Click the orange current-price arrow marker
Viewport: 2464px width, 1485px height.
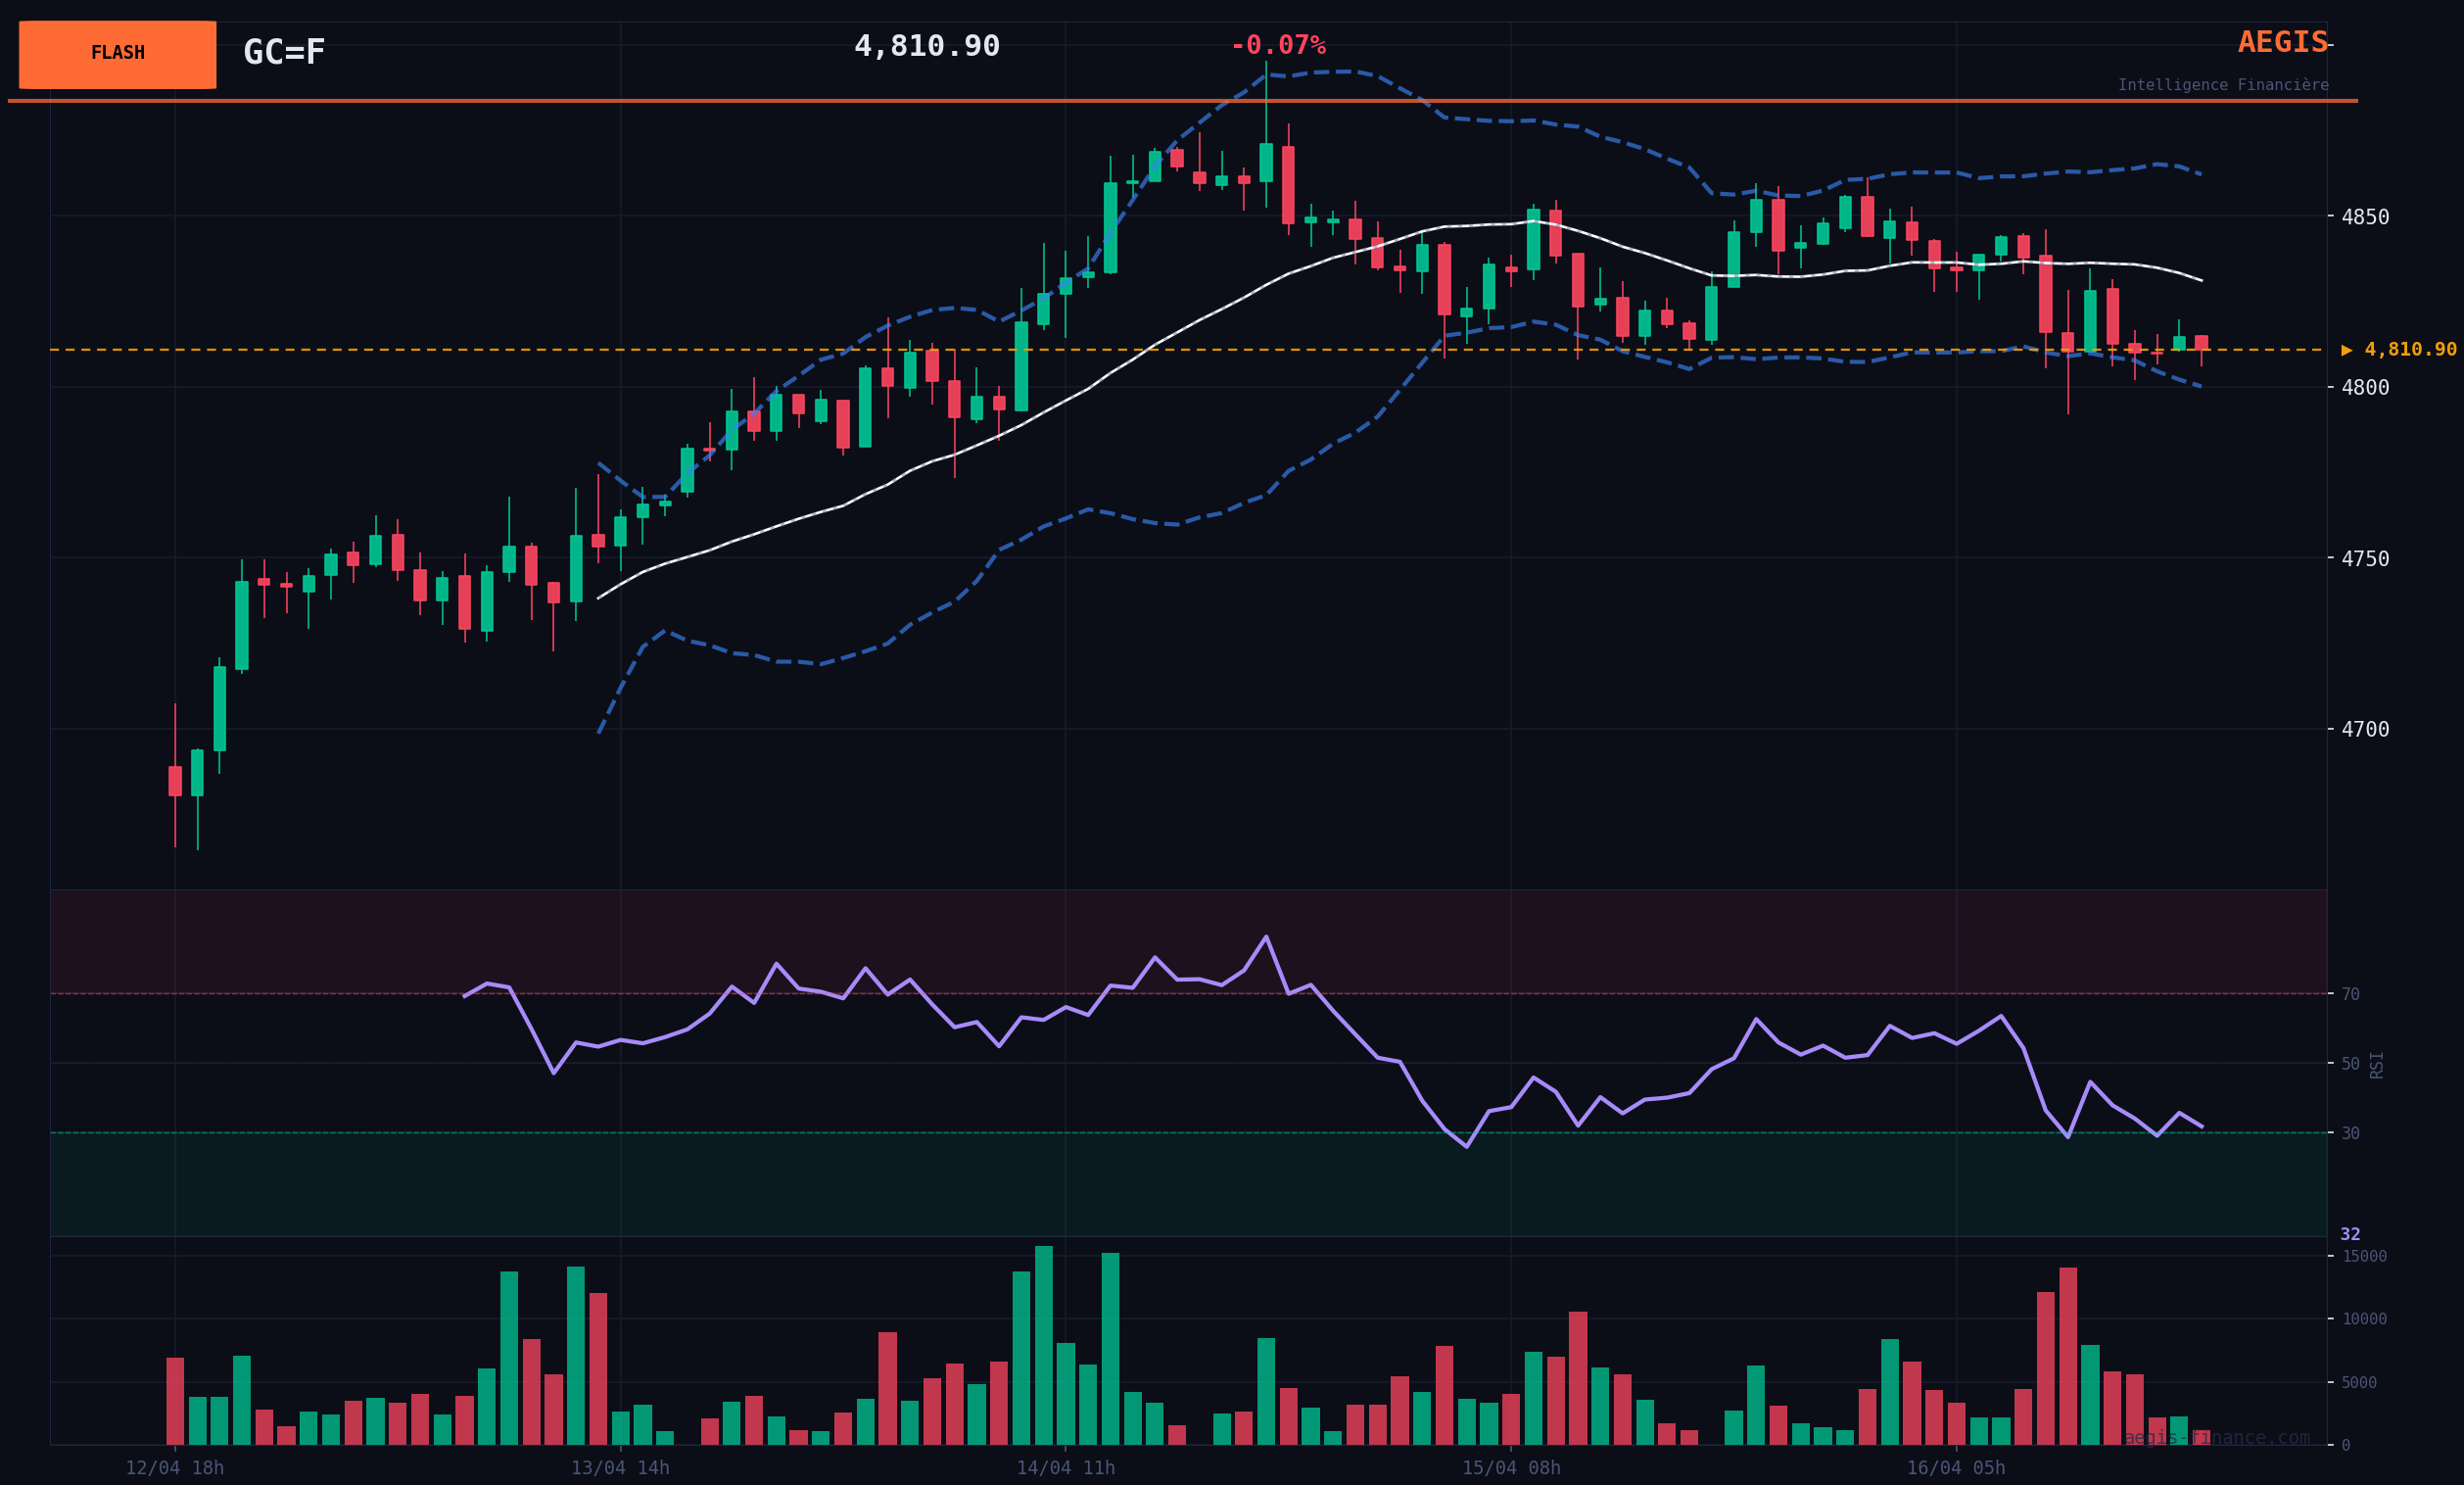click(x=2346, y=350)
